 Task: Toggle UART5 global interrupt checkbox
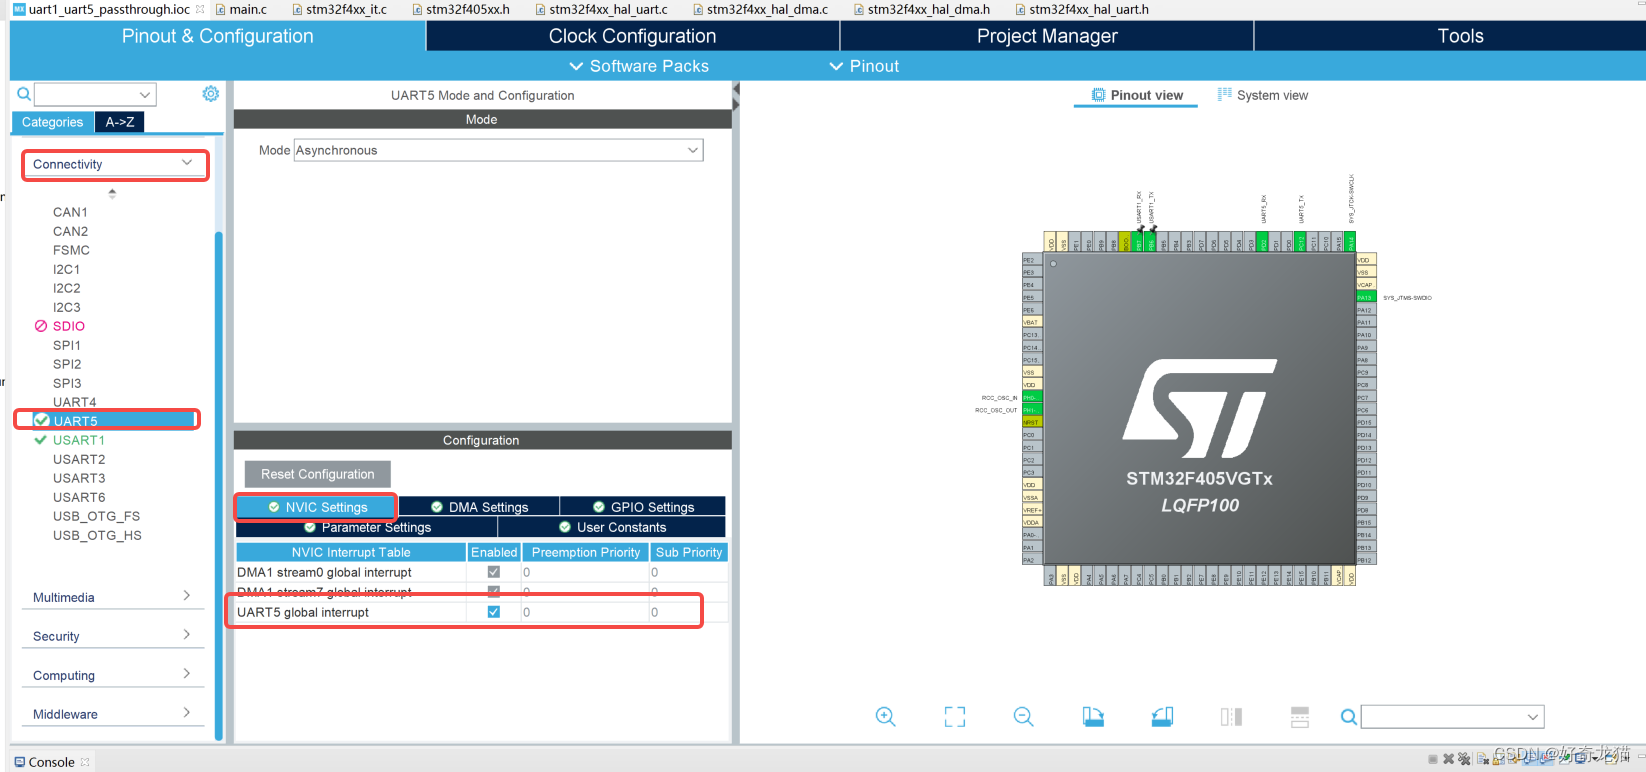pos(493,612)
